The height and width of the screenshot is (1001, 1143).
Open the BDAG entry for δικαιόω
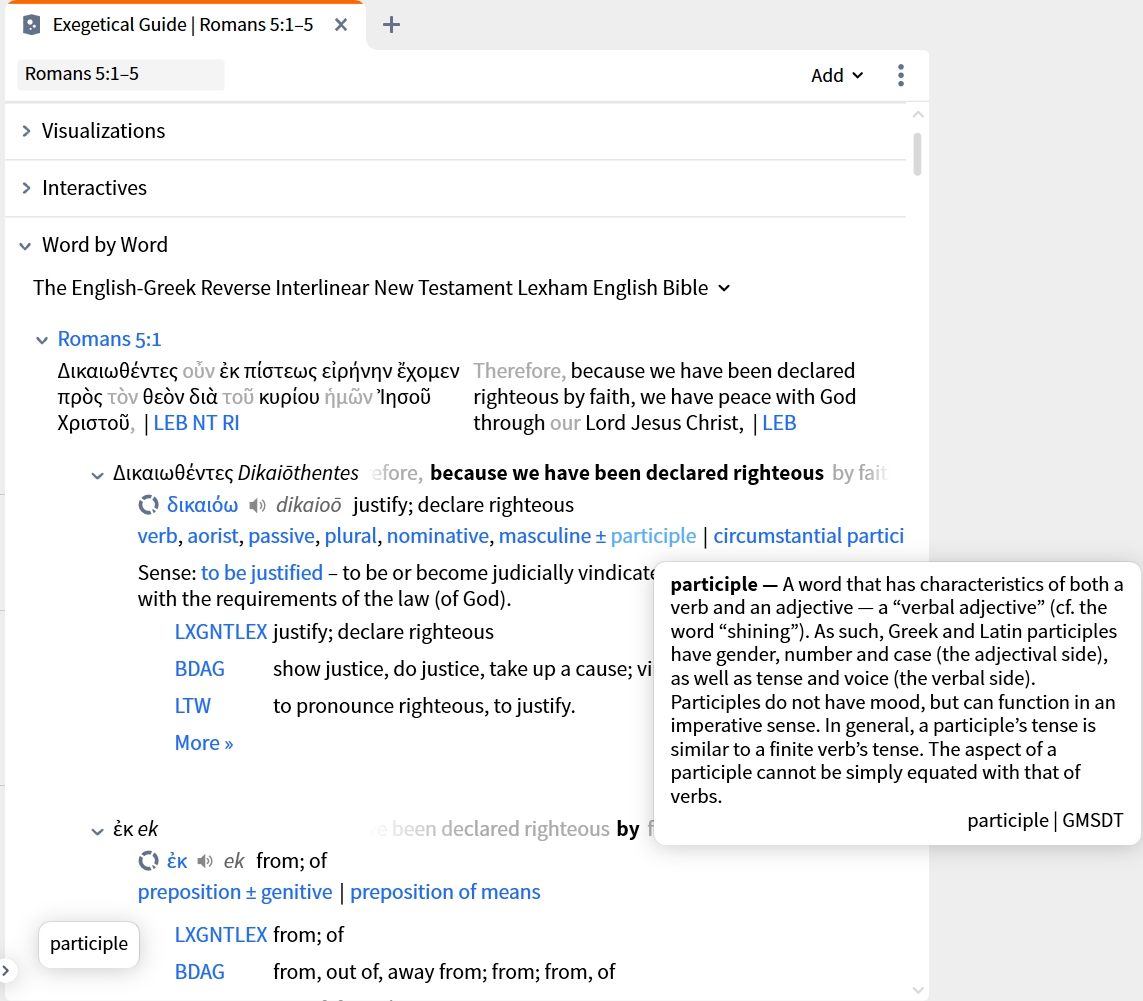[200, 669]
